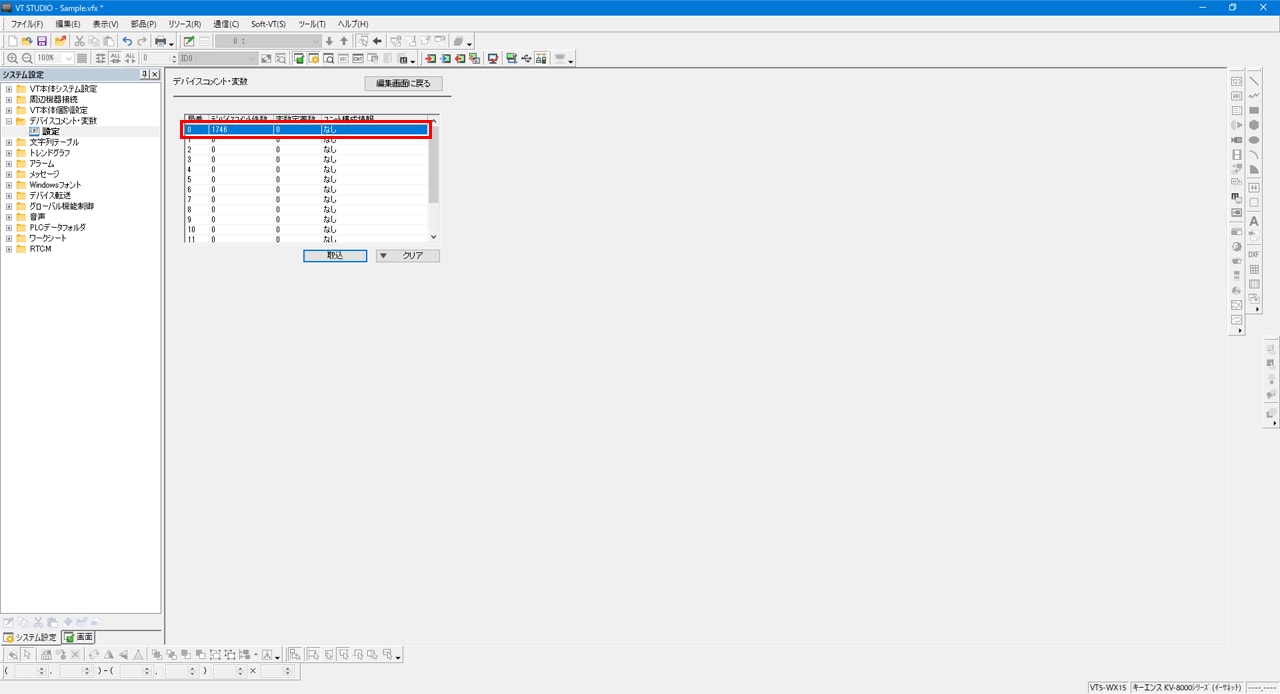Pin the システム設定 panel
Screen dimensions: 1280x694
(x=144, y=75)
